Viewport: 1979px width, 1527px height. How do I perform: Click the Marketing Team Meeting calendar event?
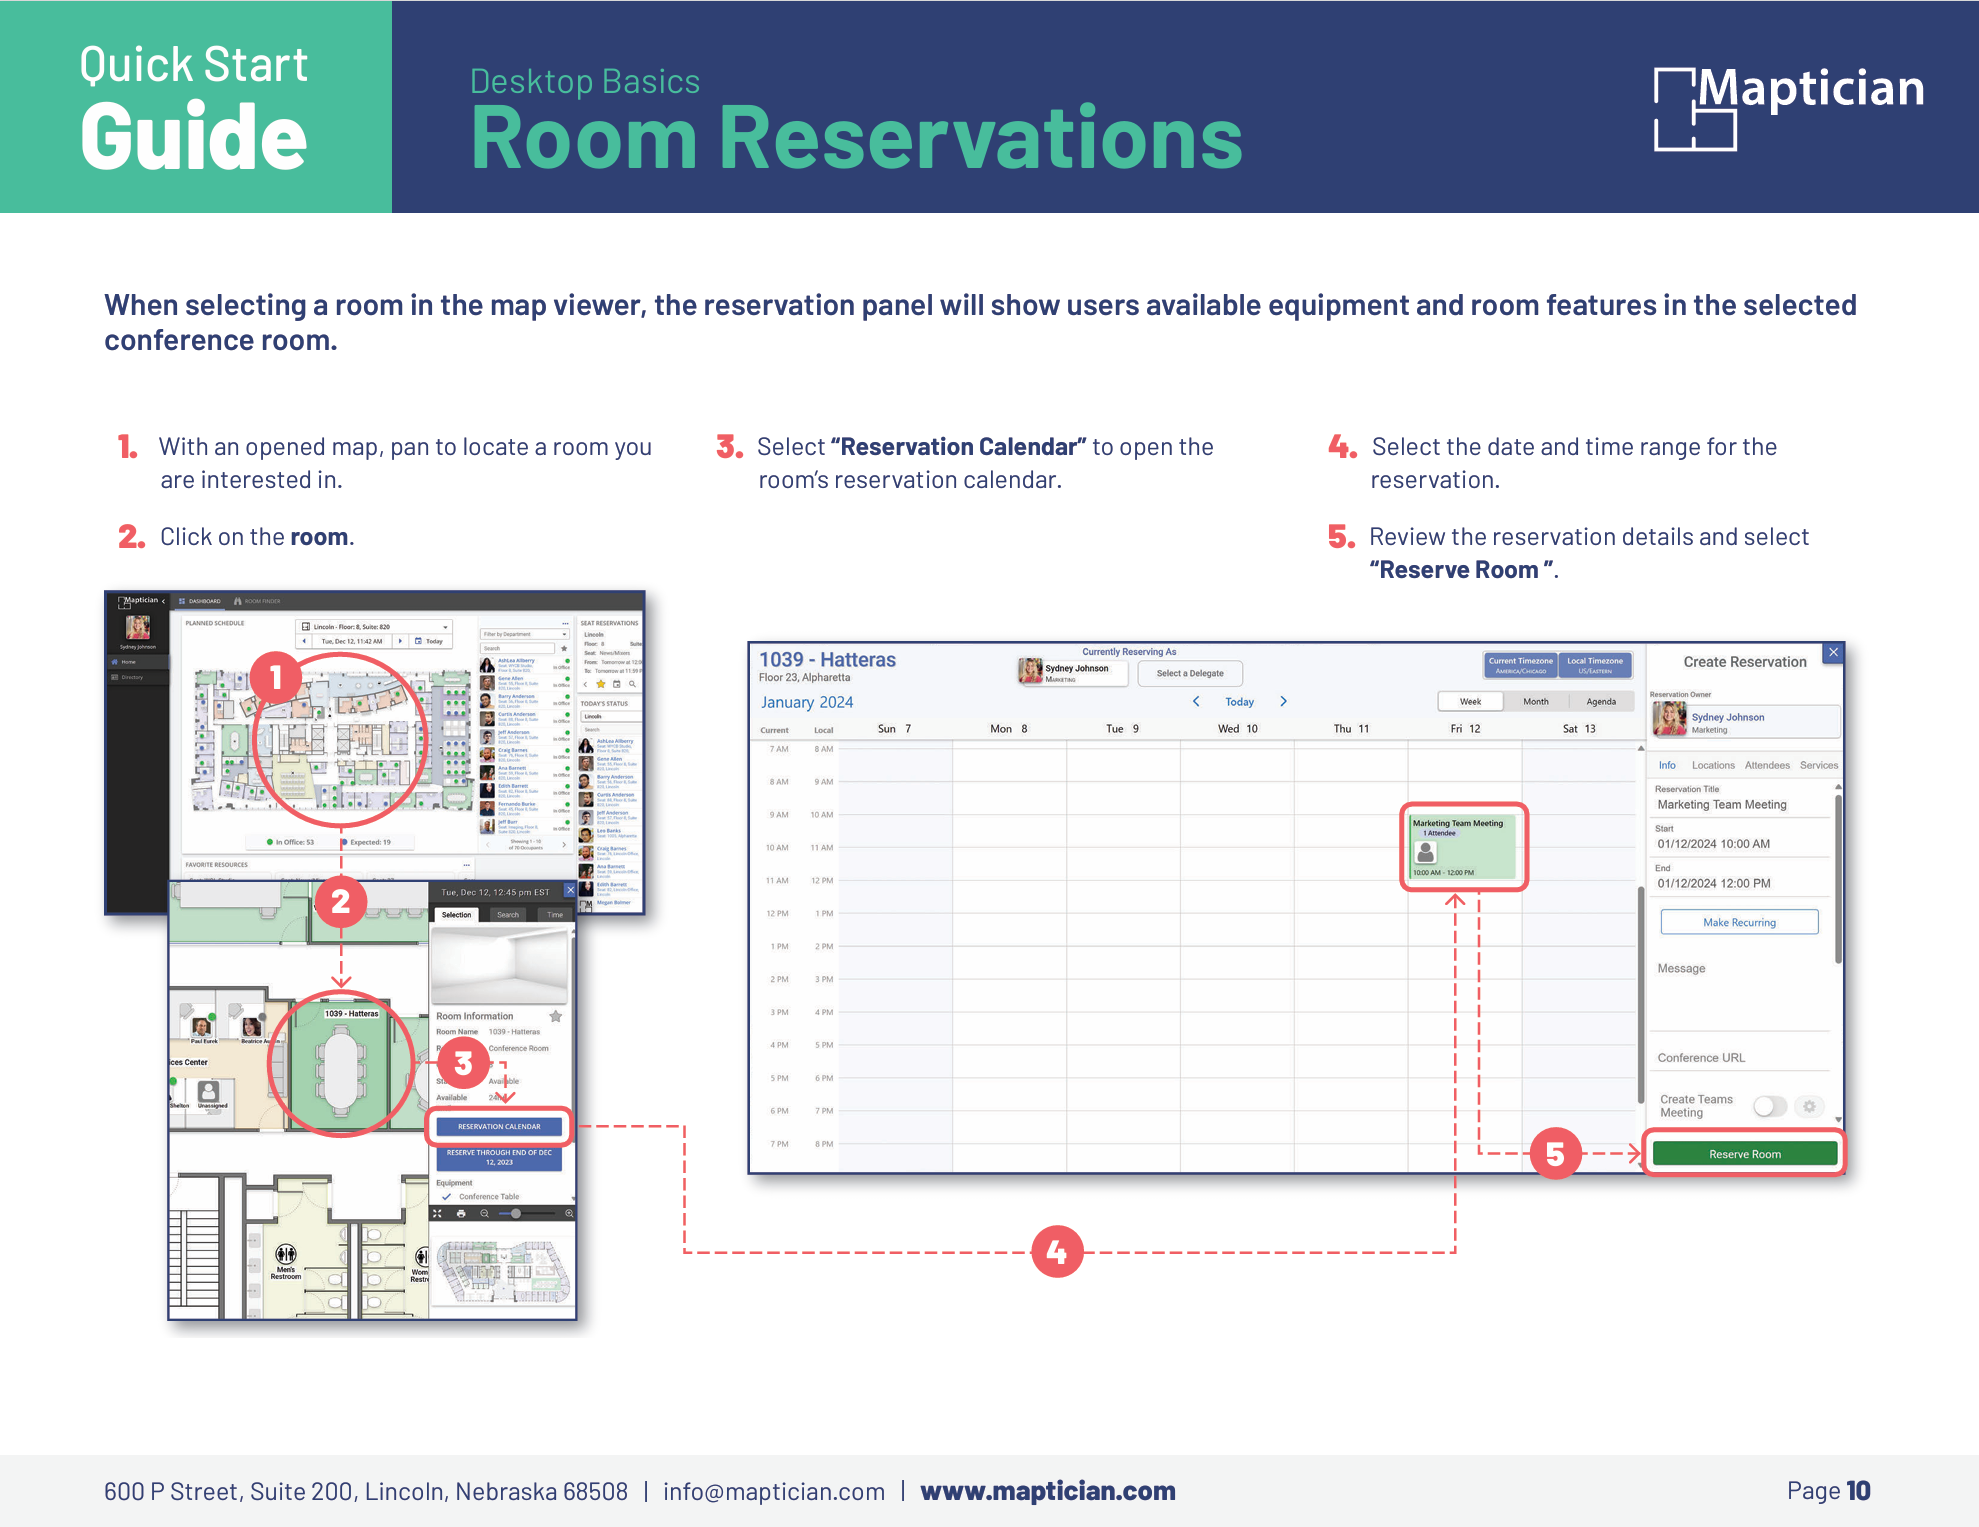(1463, 846)
